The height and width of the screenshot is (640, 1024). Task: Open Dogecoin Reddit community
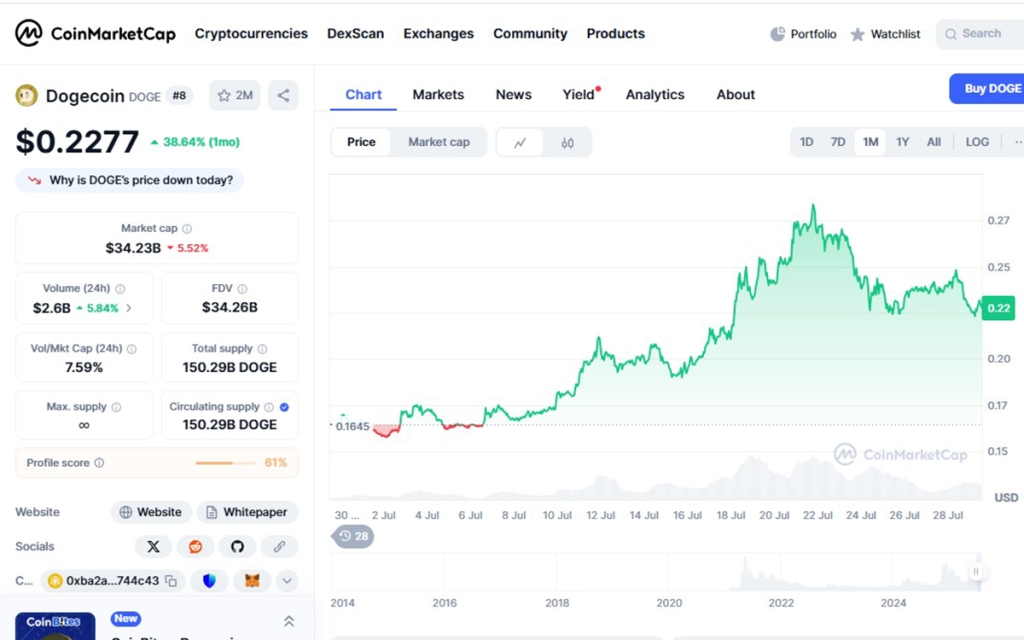click(x=195, y=547)
